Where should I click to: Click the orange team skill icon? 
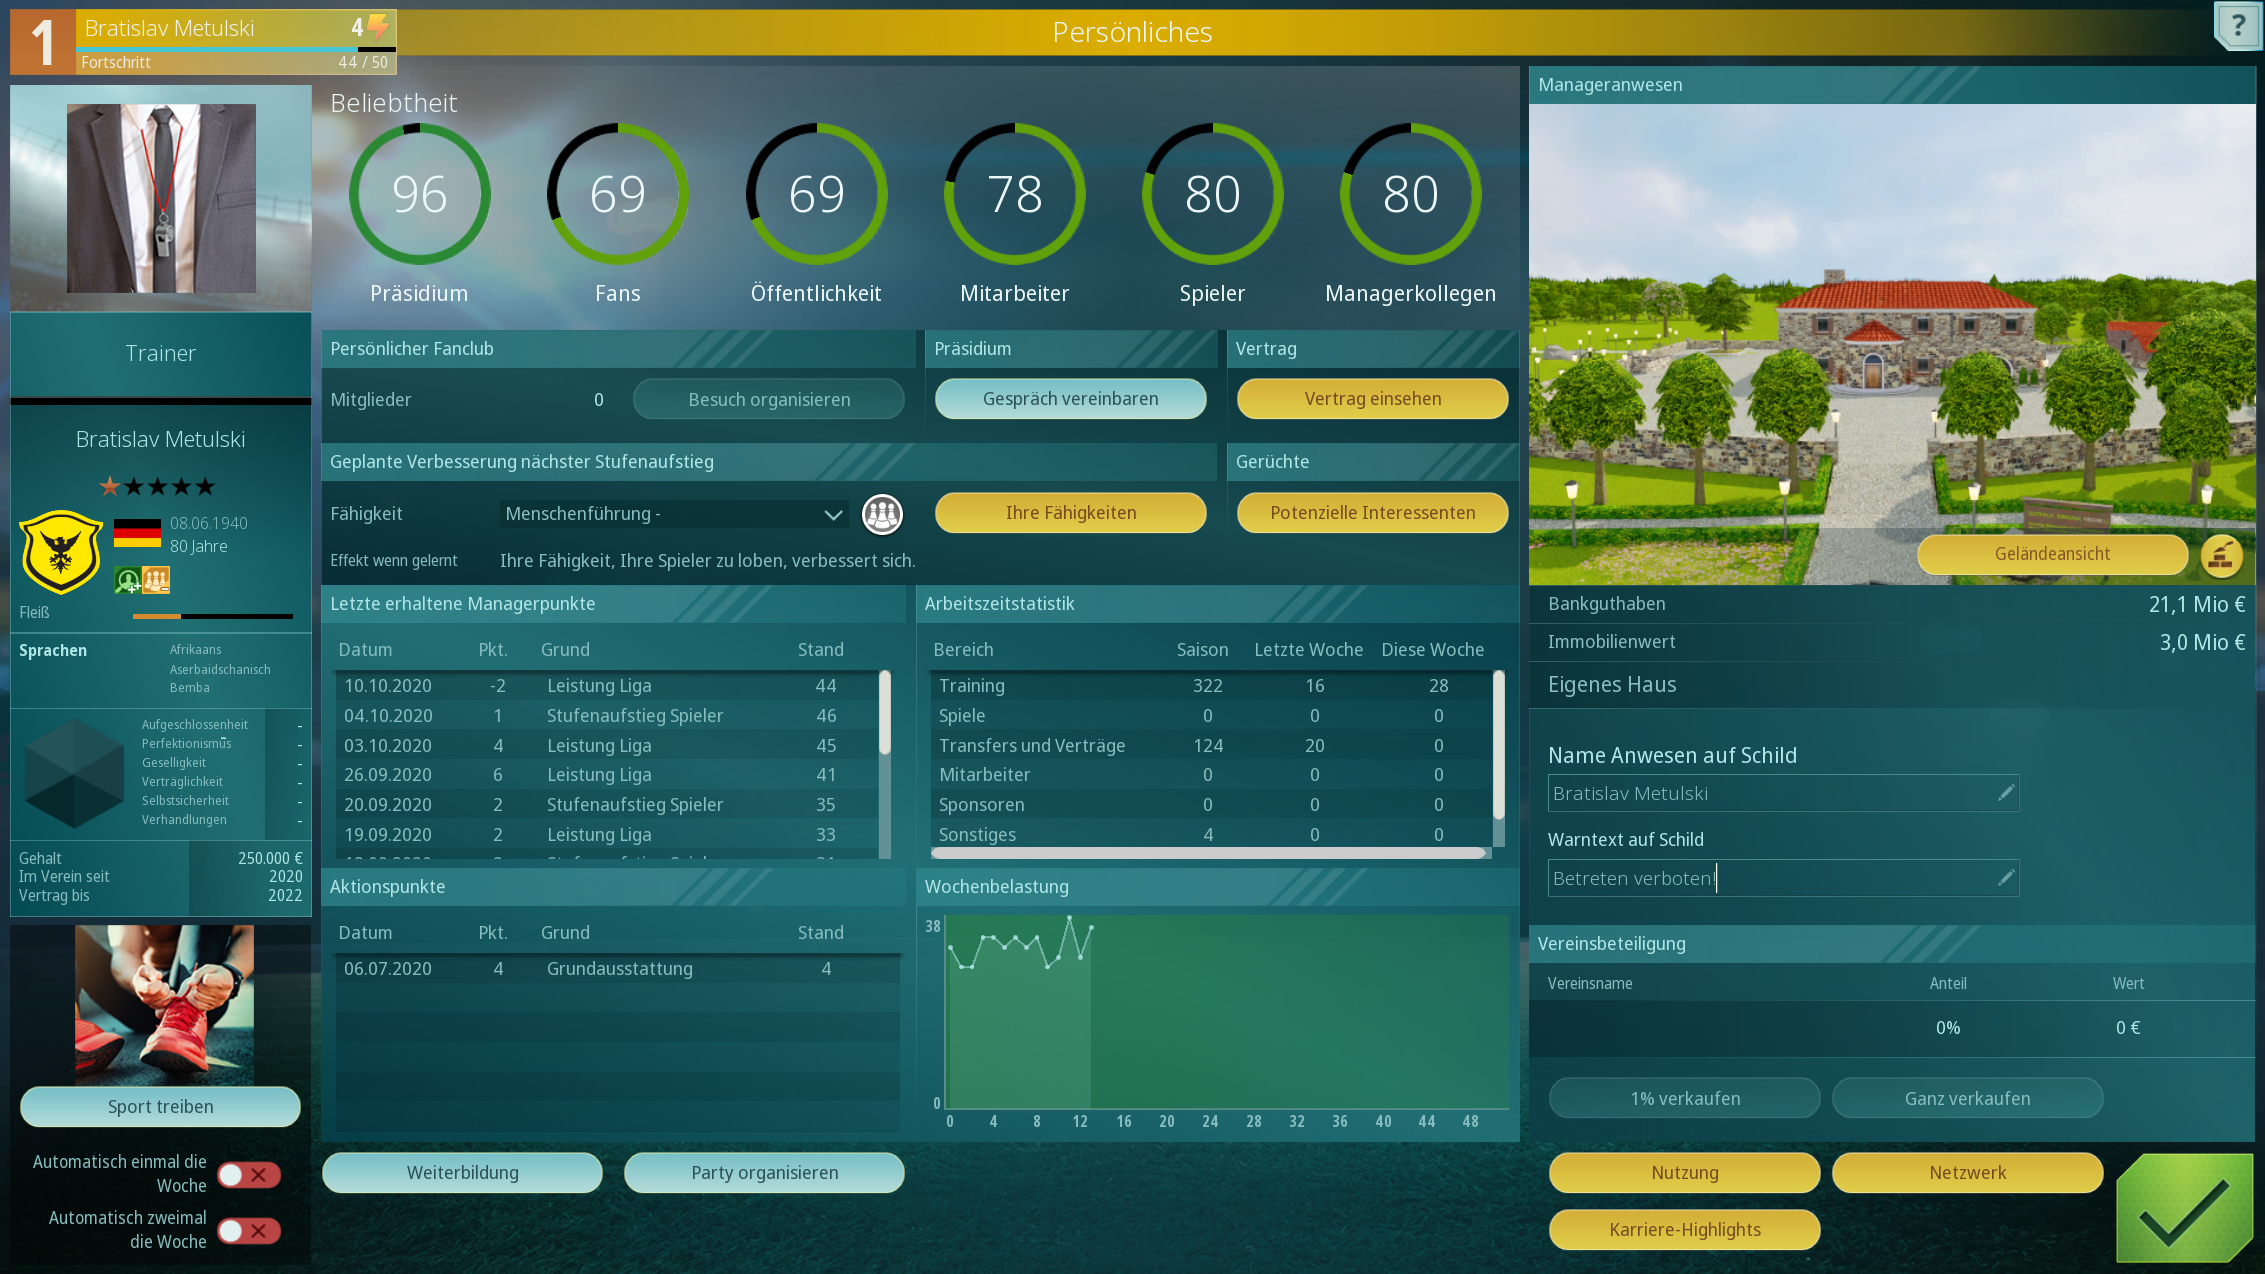pos(156,580)
